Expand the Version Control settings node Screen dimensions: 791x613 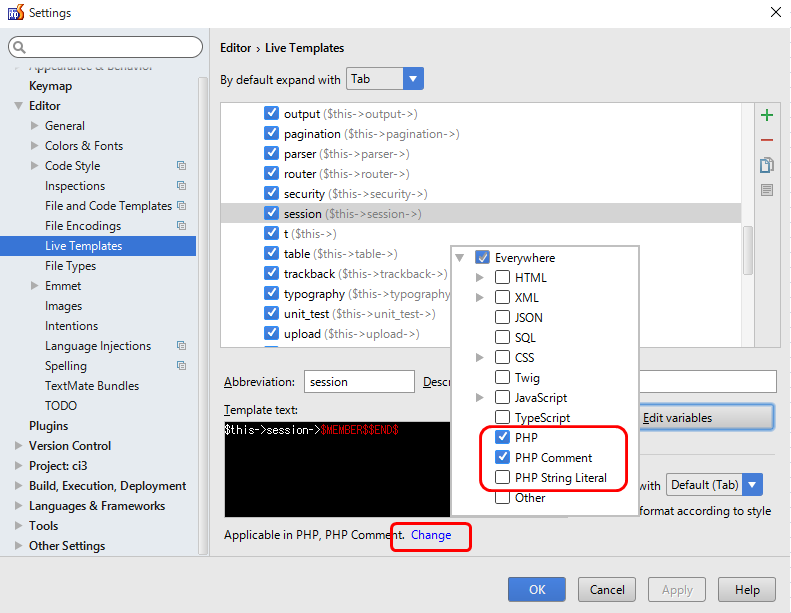(19, 445)
